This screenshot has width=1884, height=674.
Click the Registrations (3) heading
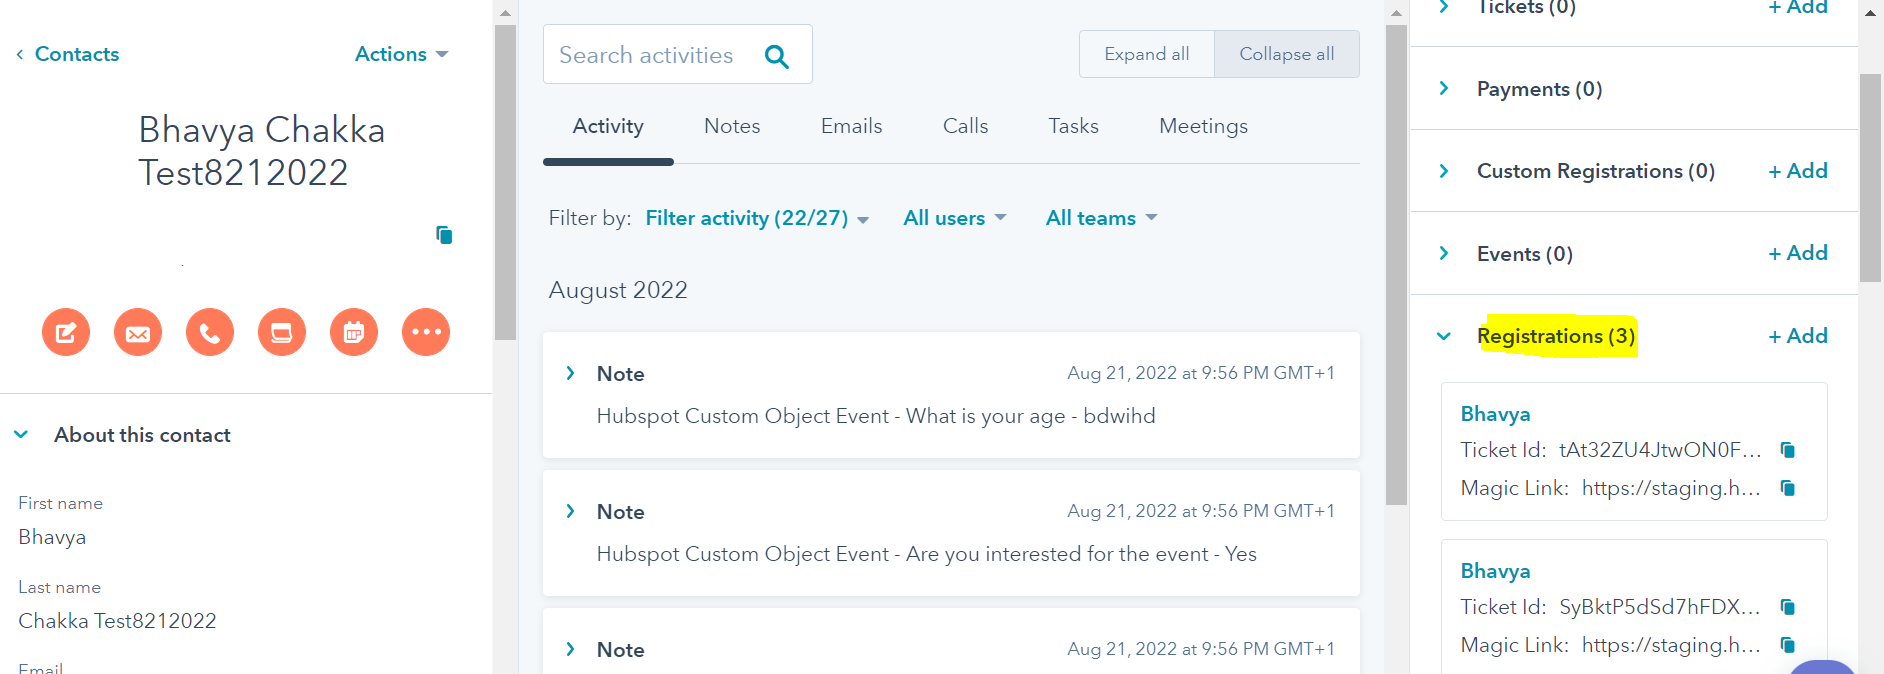point(1556,336)
